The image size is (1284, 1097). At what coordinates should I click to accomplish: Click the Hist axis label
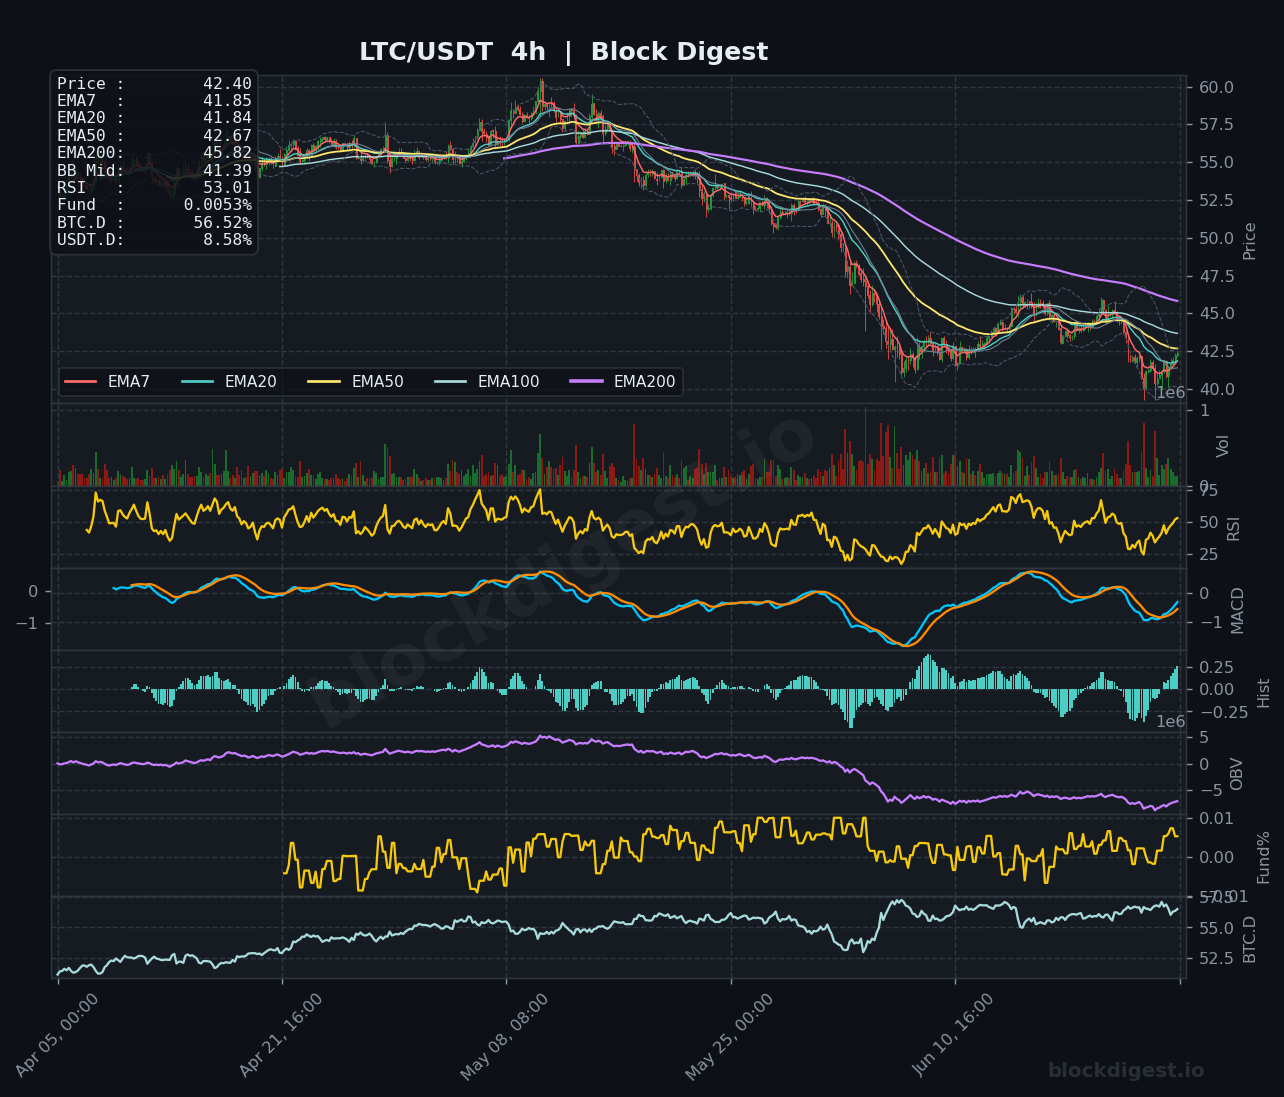[x=1264, y=693]
